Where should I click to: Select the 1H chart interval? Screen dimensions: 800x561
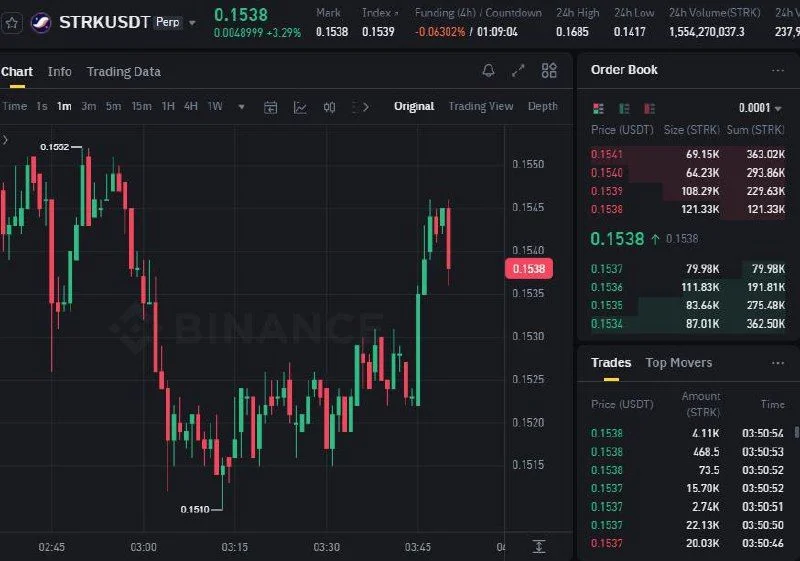pyautogui.click(x=168, y=106)
